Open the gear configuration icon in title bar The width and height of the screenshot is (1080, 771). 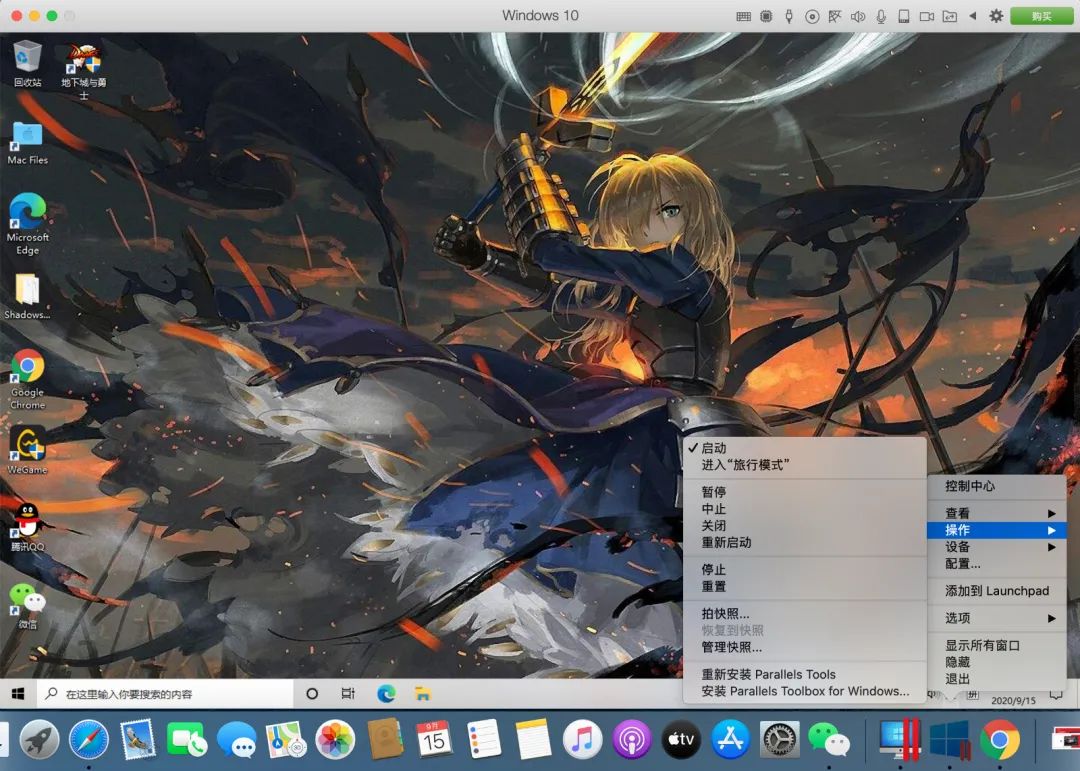tap(996, 16)
